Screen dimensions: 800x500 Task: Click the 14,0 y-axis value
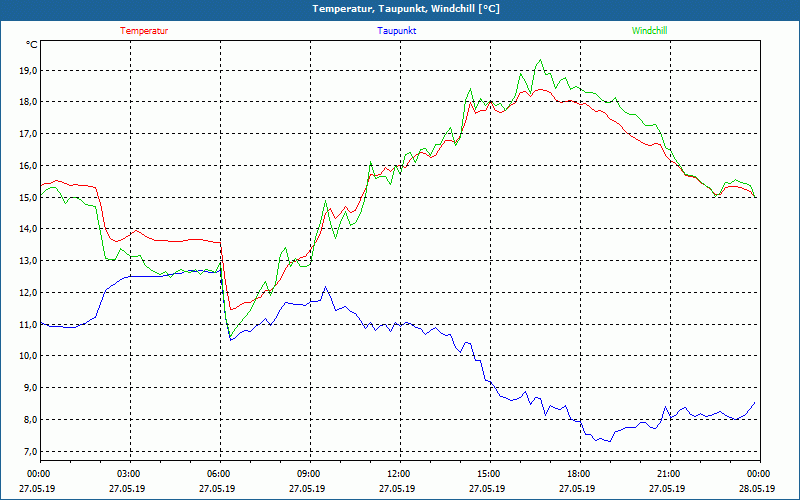[28, 229]
